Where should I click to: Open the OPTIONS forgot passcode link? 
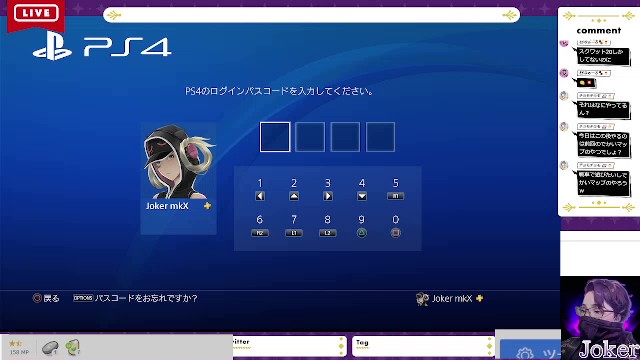point(135,298)
